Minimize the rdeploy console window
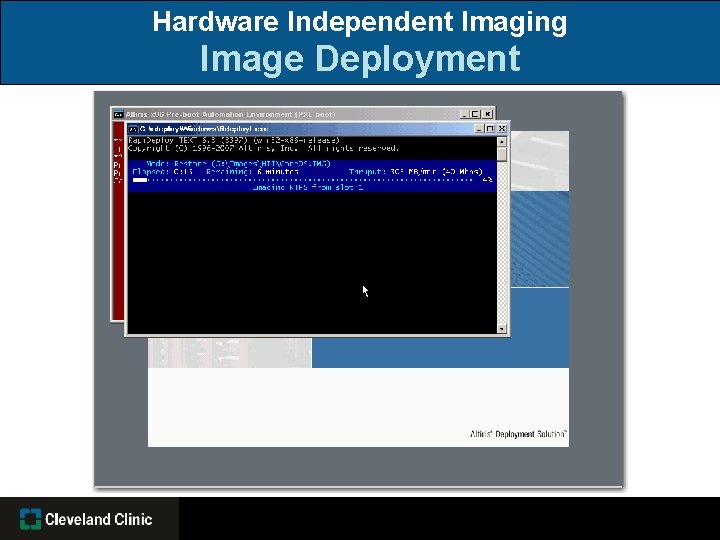 click(x=479, y=129)
